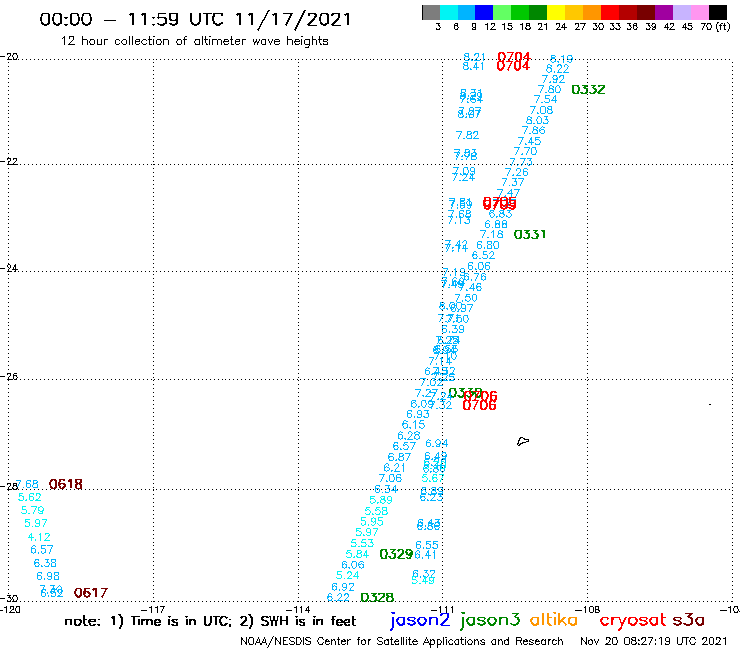
Task: Click the wave height value '6.92'
Action: [x=343, y=587]
